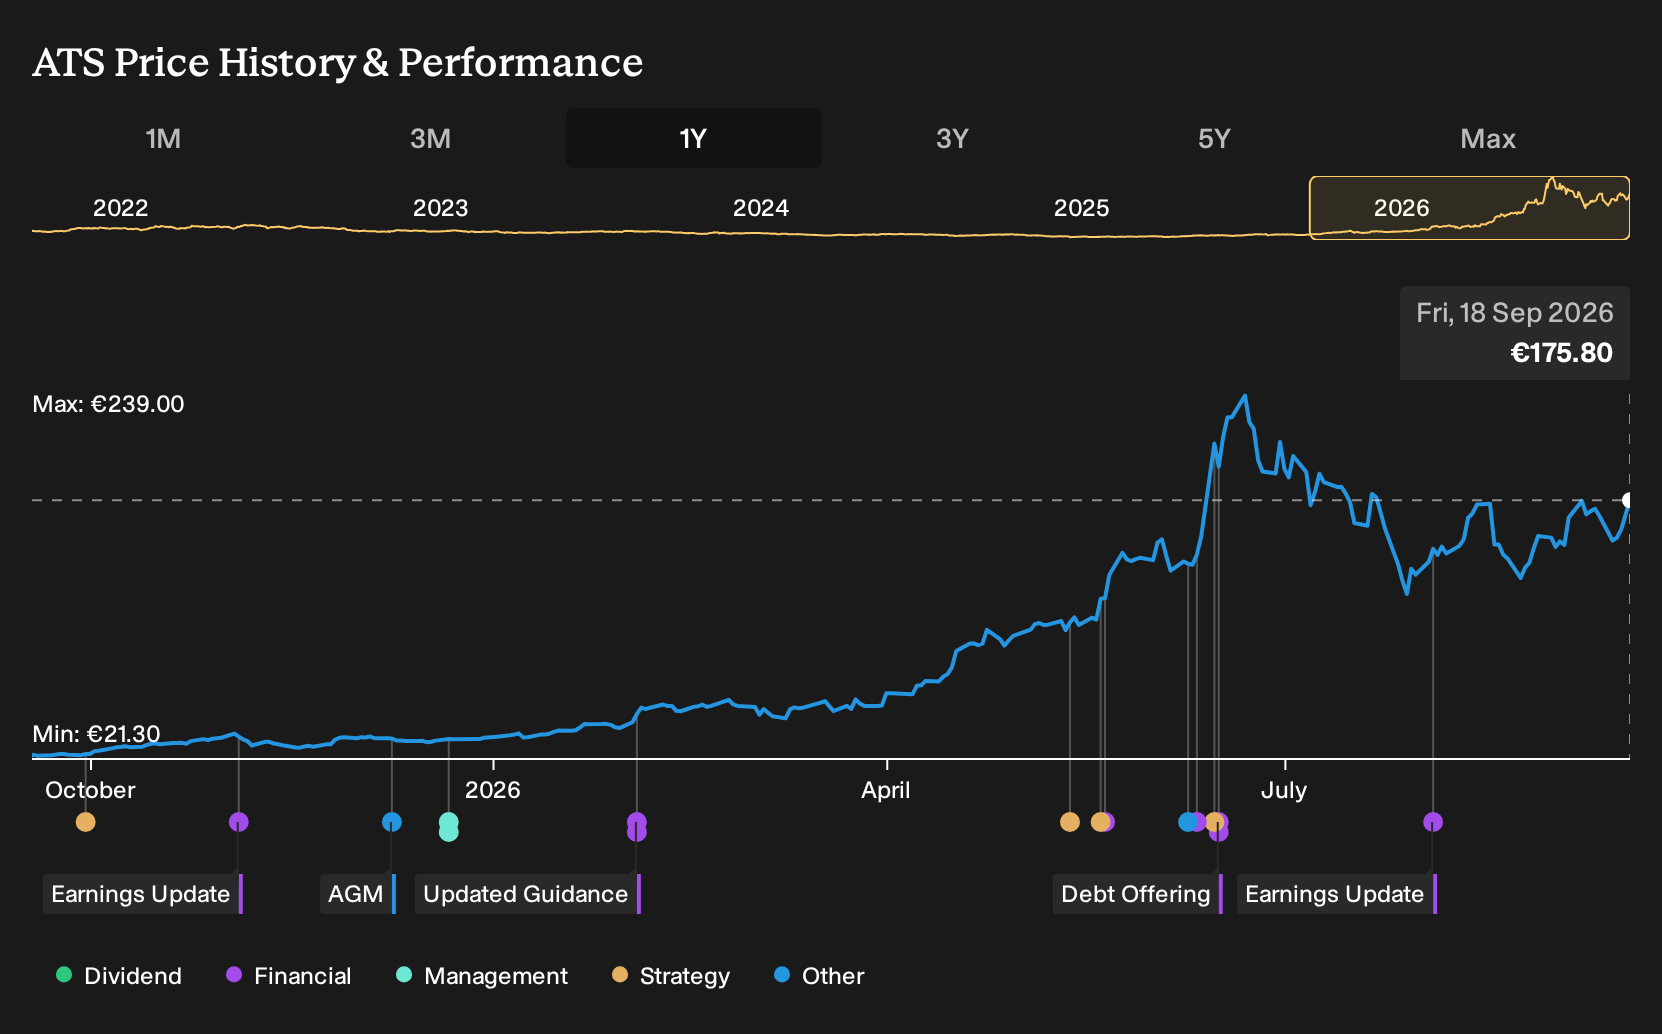Viewport: 1662px width, 1034px height.
Task: Jump to 2022 in overview strip
Action: [x=121, y=208]
